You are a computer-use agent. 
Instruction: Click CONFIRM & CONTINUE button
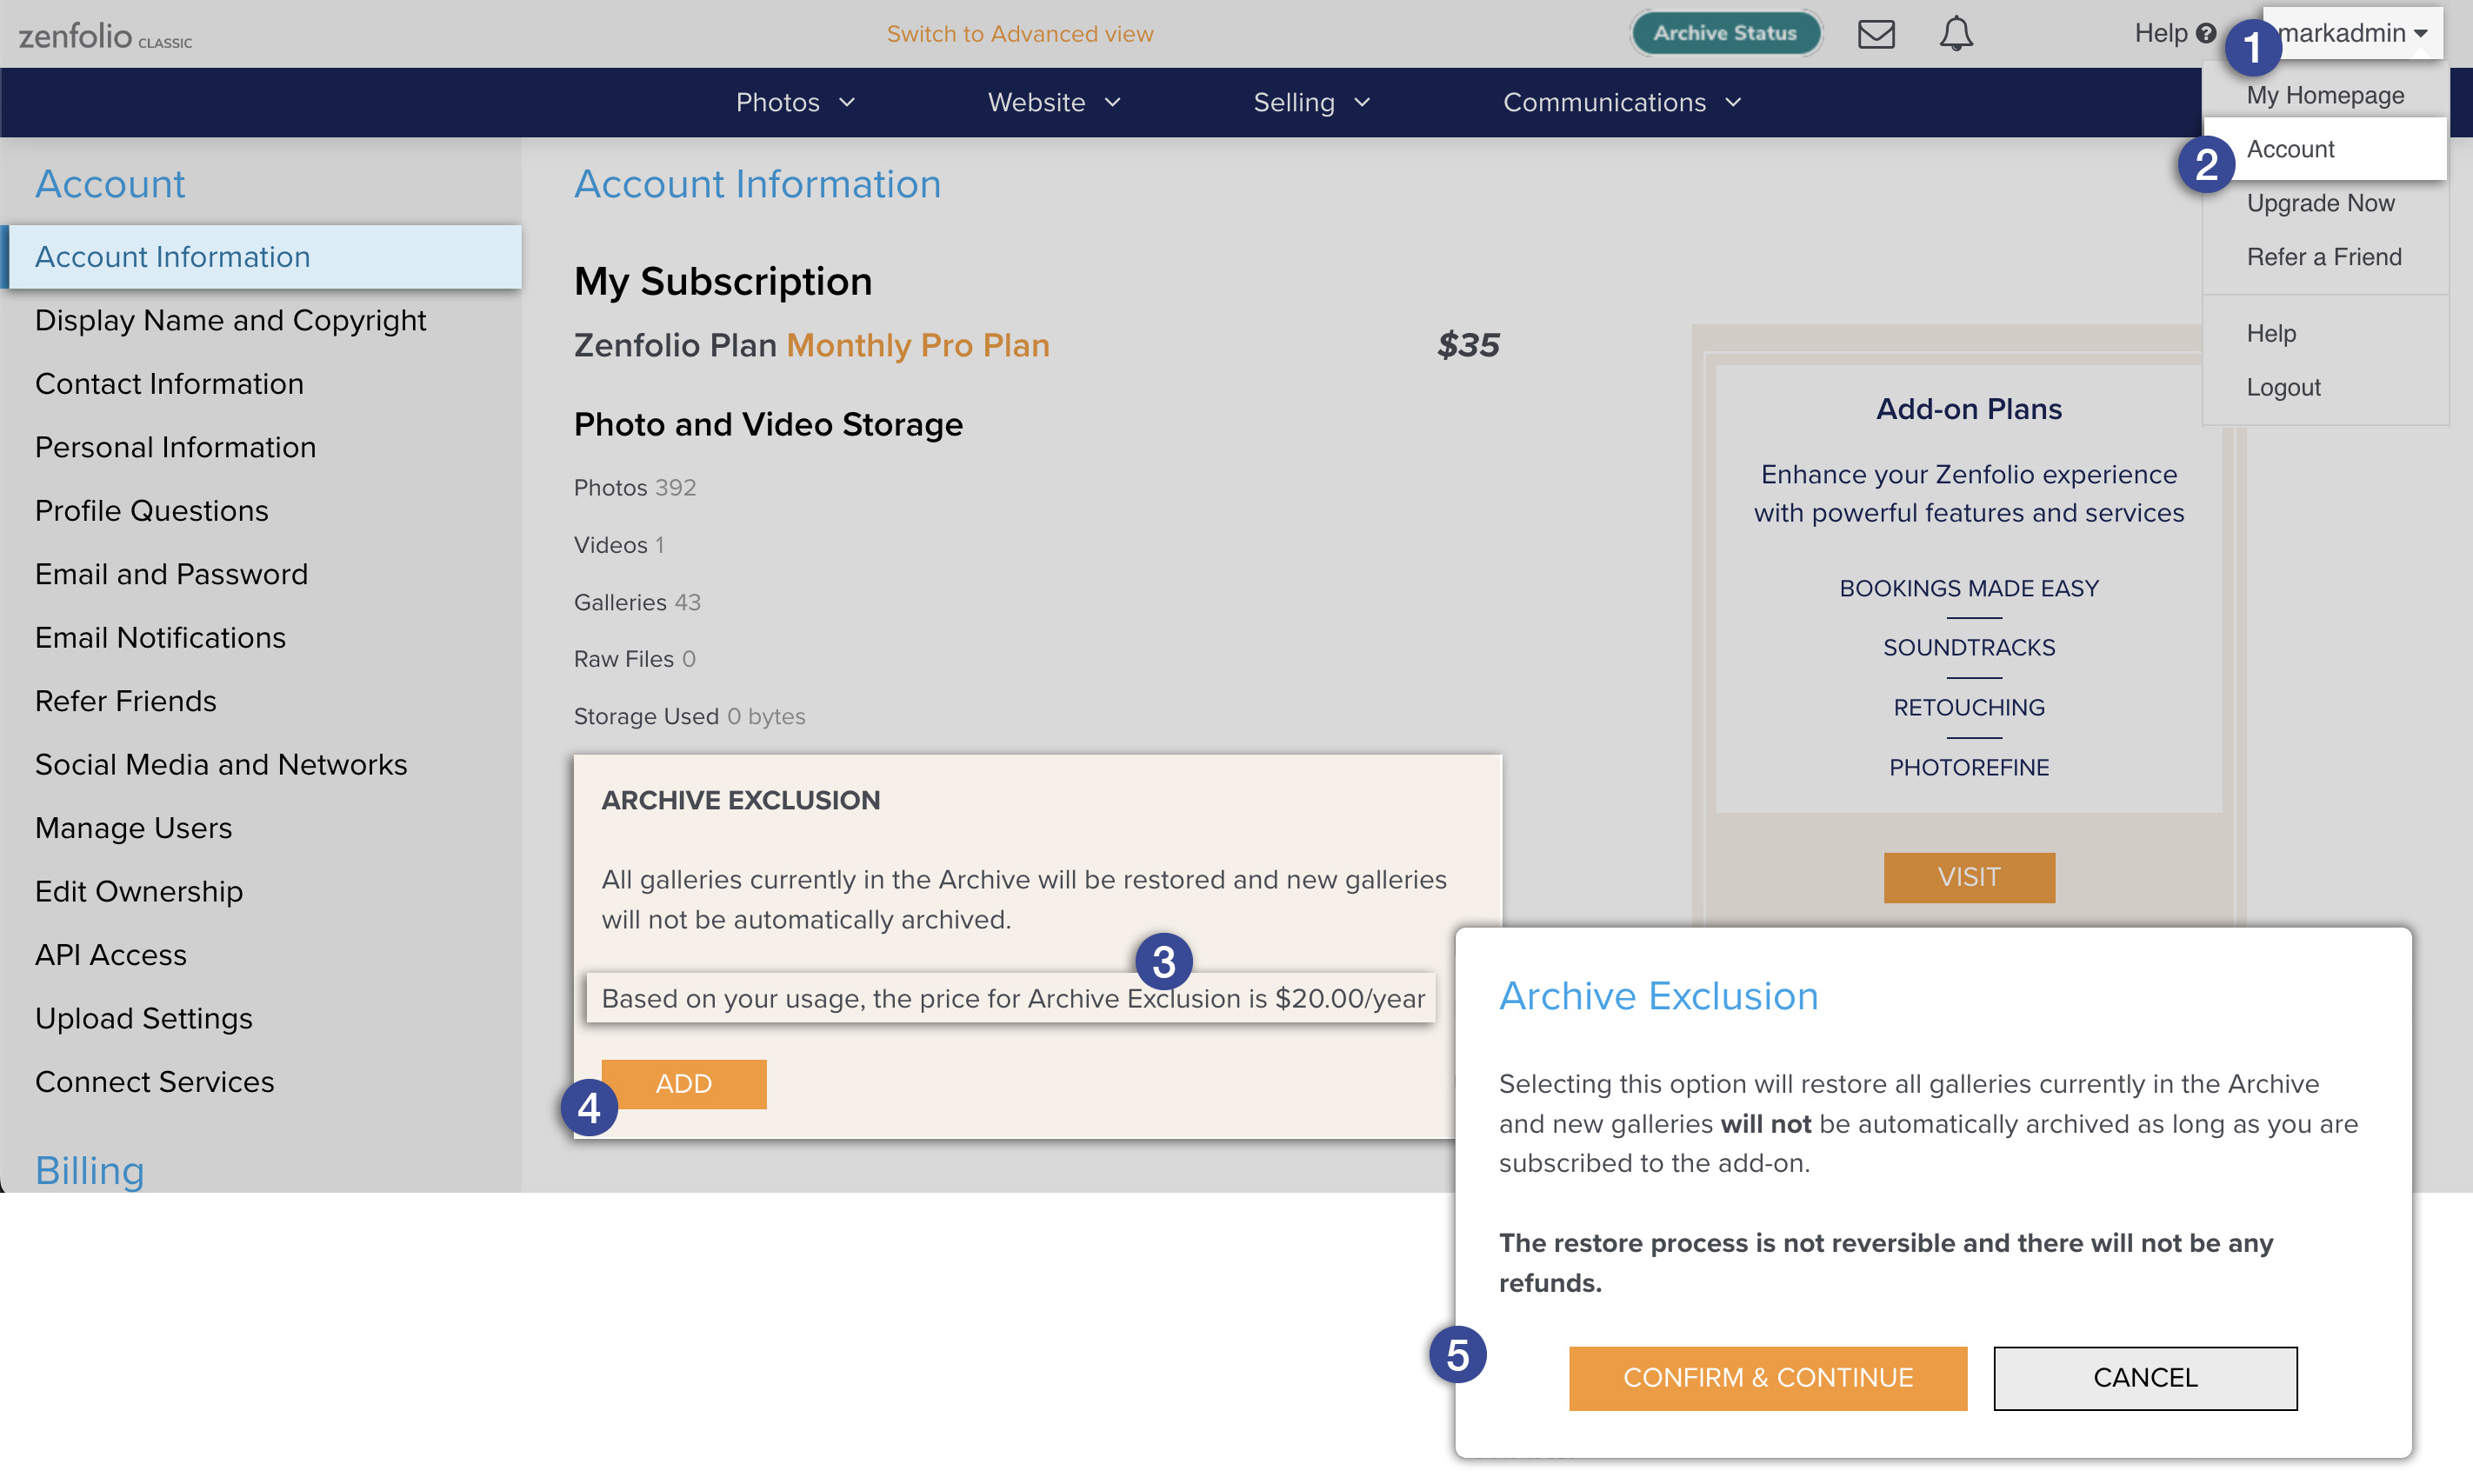point(1768,1378)
